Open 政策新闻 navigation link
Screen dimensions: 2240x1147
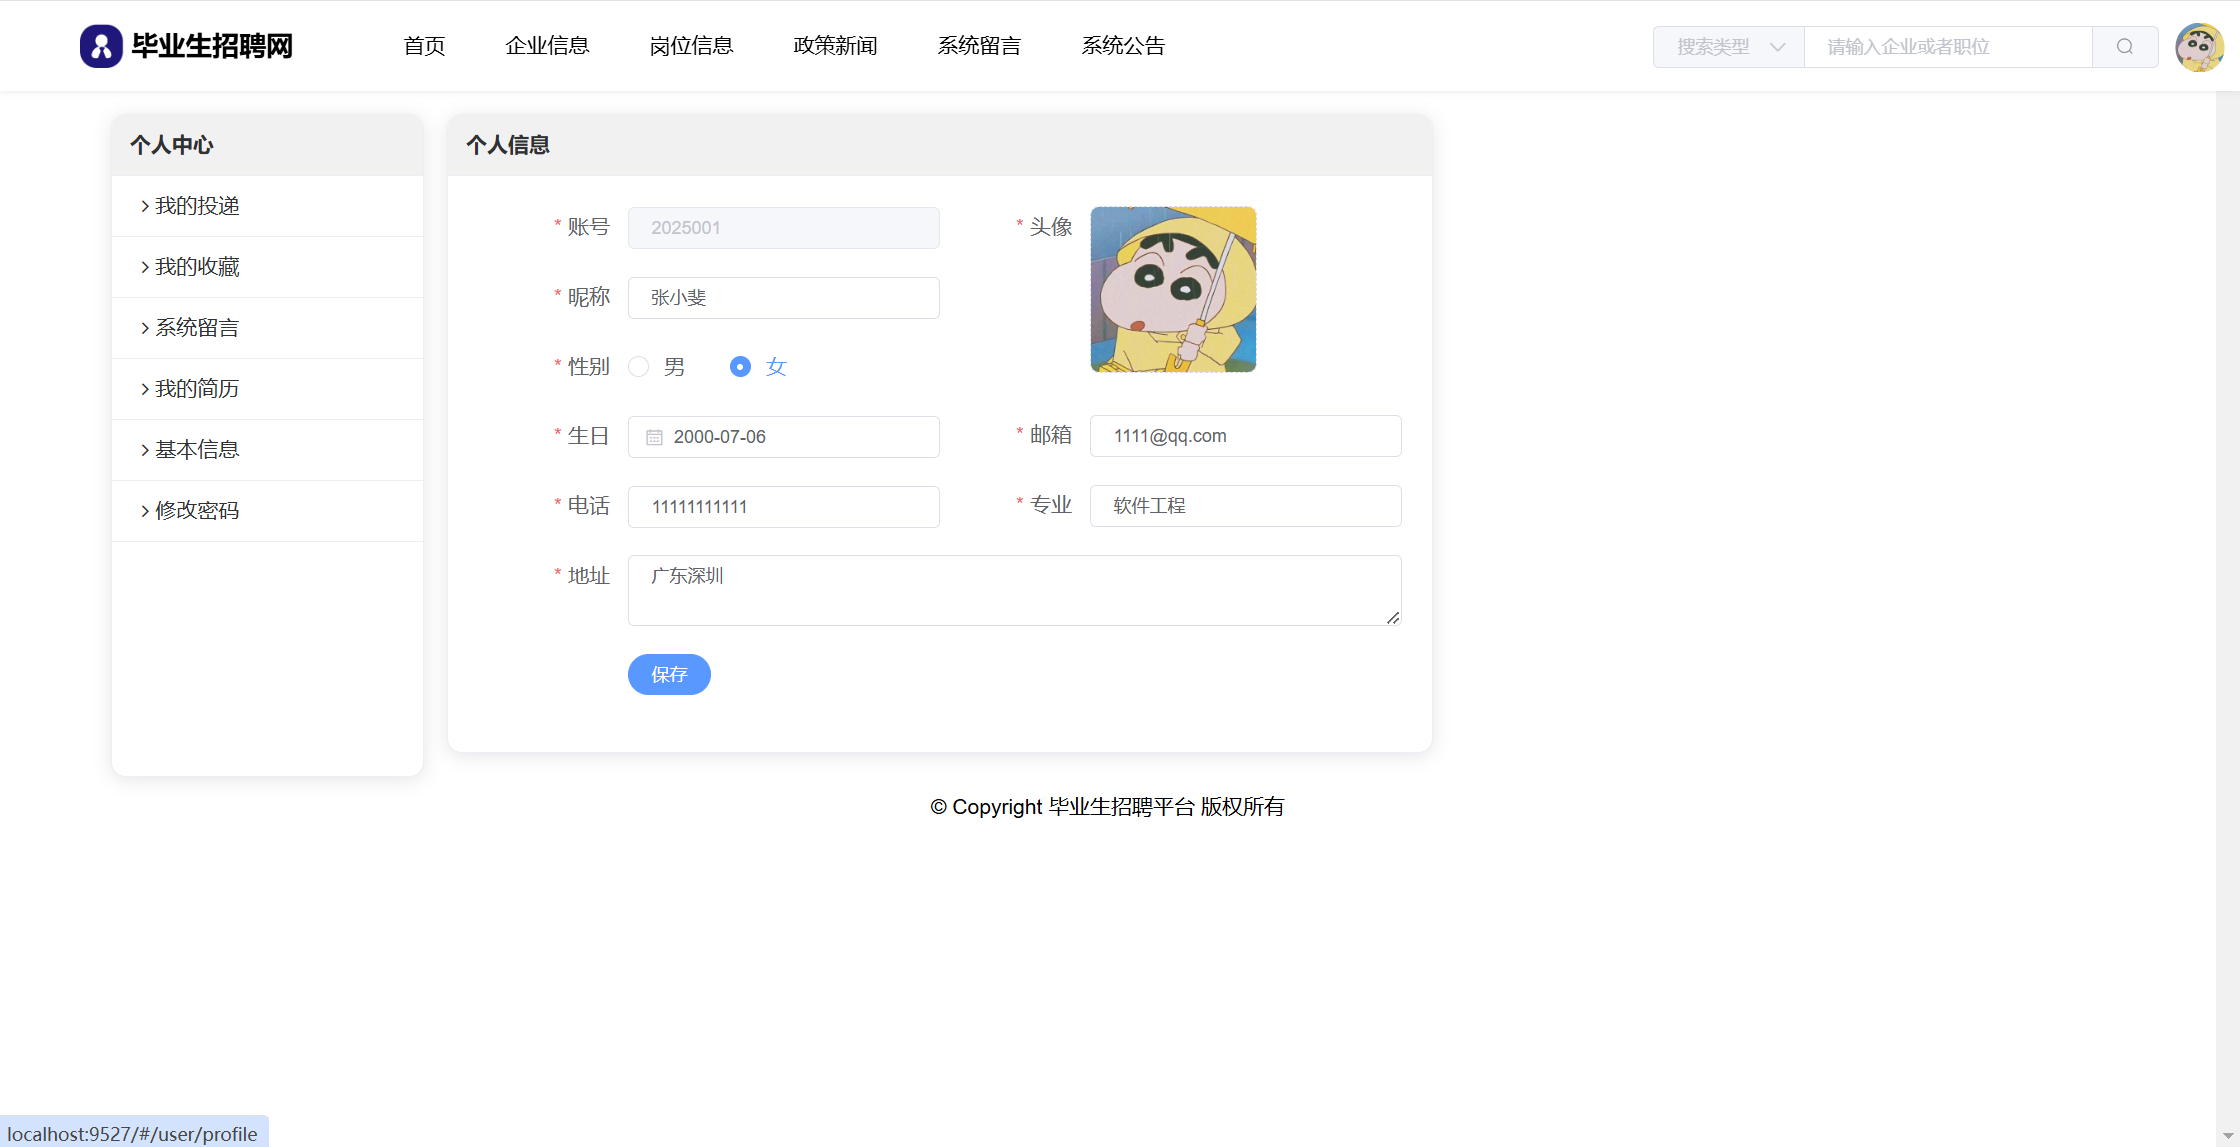coord(835,46)
